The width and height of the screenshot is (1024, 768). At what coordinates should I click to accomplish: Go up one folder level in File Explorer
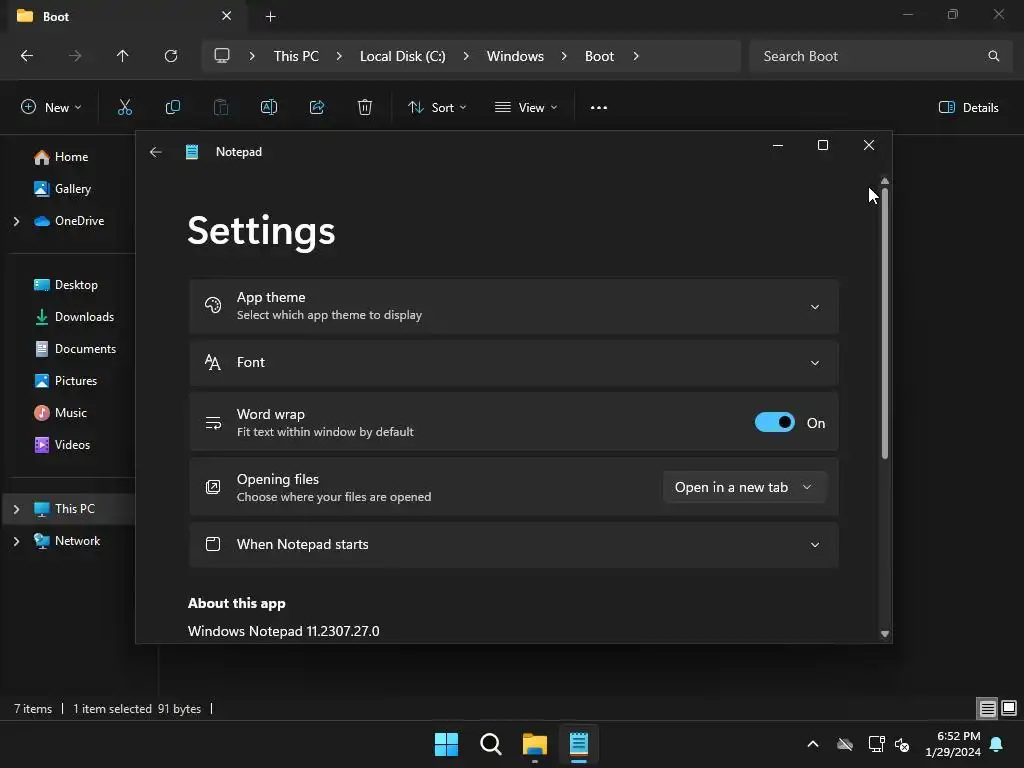tap(123, 56)
